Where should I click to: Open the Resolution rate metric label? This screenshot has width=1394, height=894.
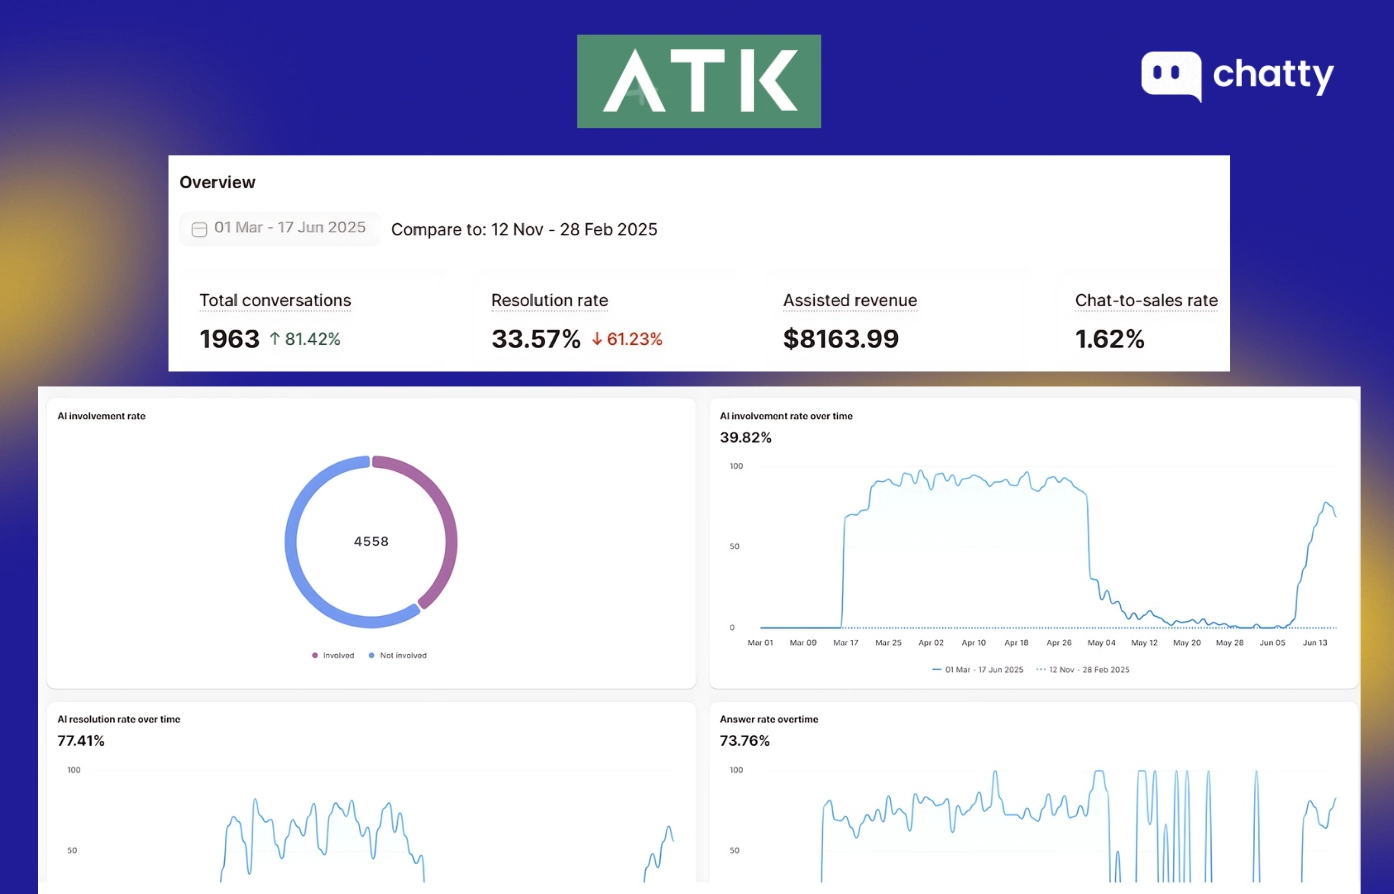[x=549, y=300]
